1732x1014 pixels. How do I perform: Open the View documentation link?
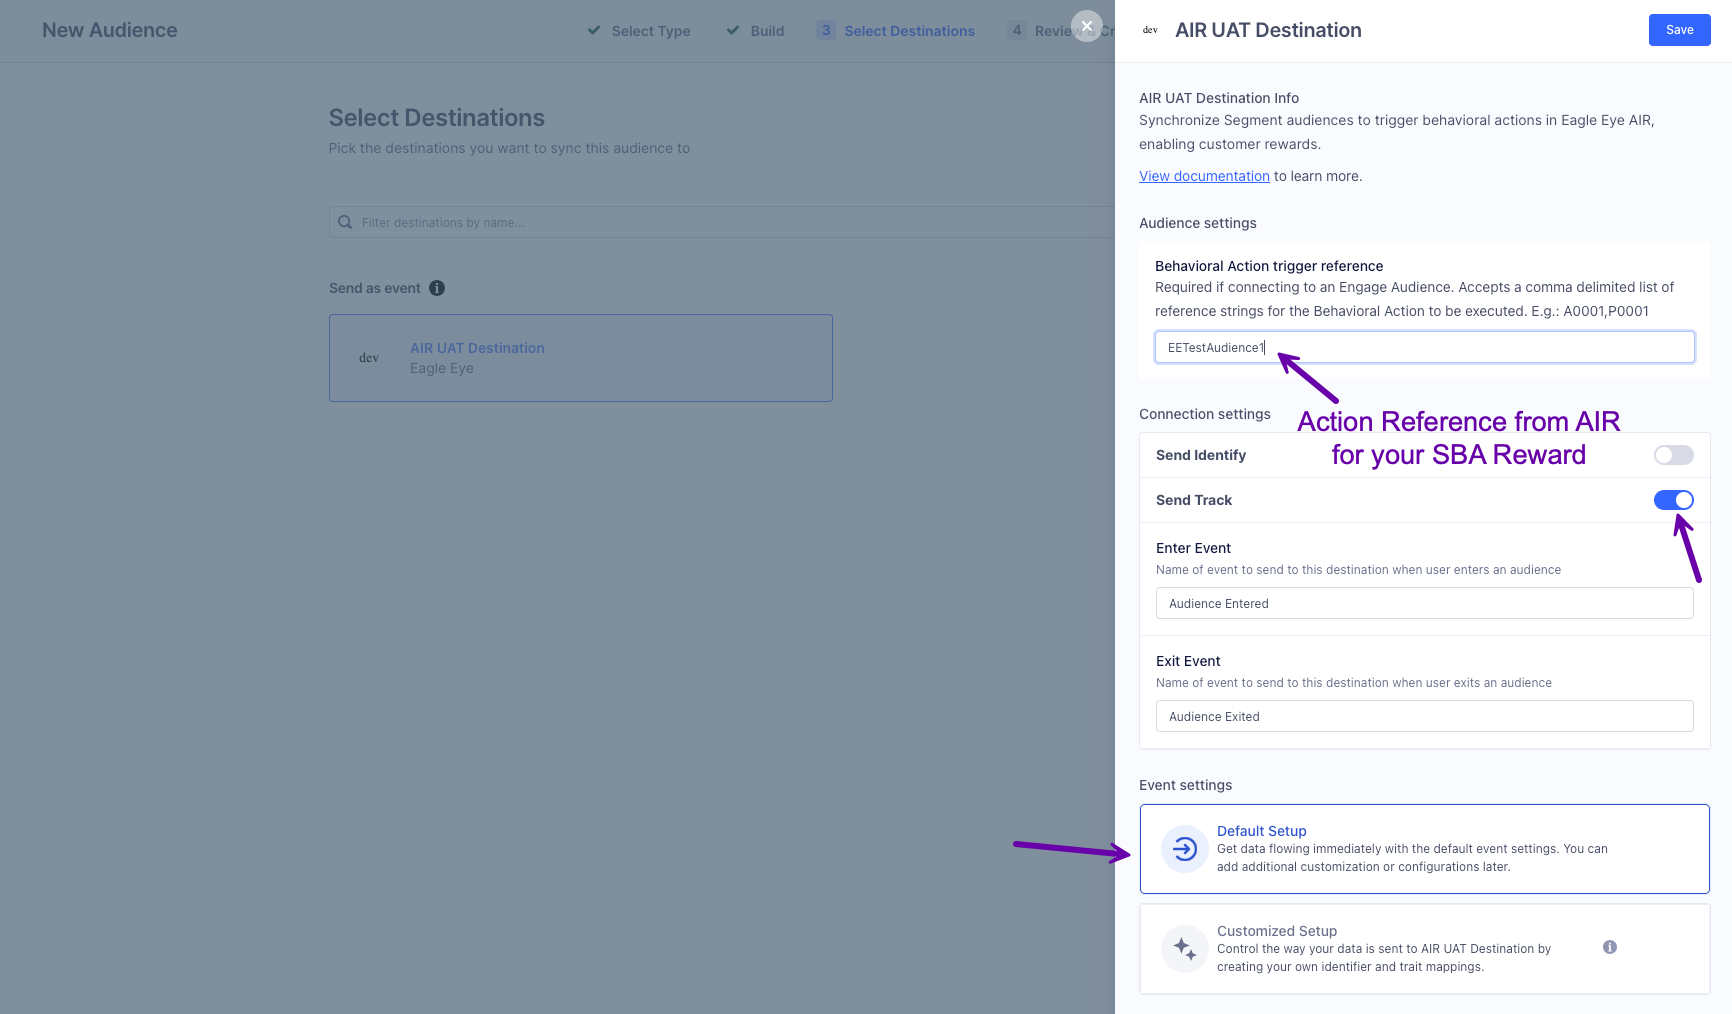(1204, 176)
